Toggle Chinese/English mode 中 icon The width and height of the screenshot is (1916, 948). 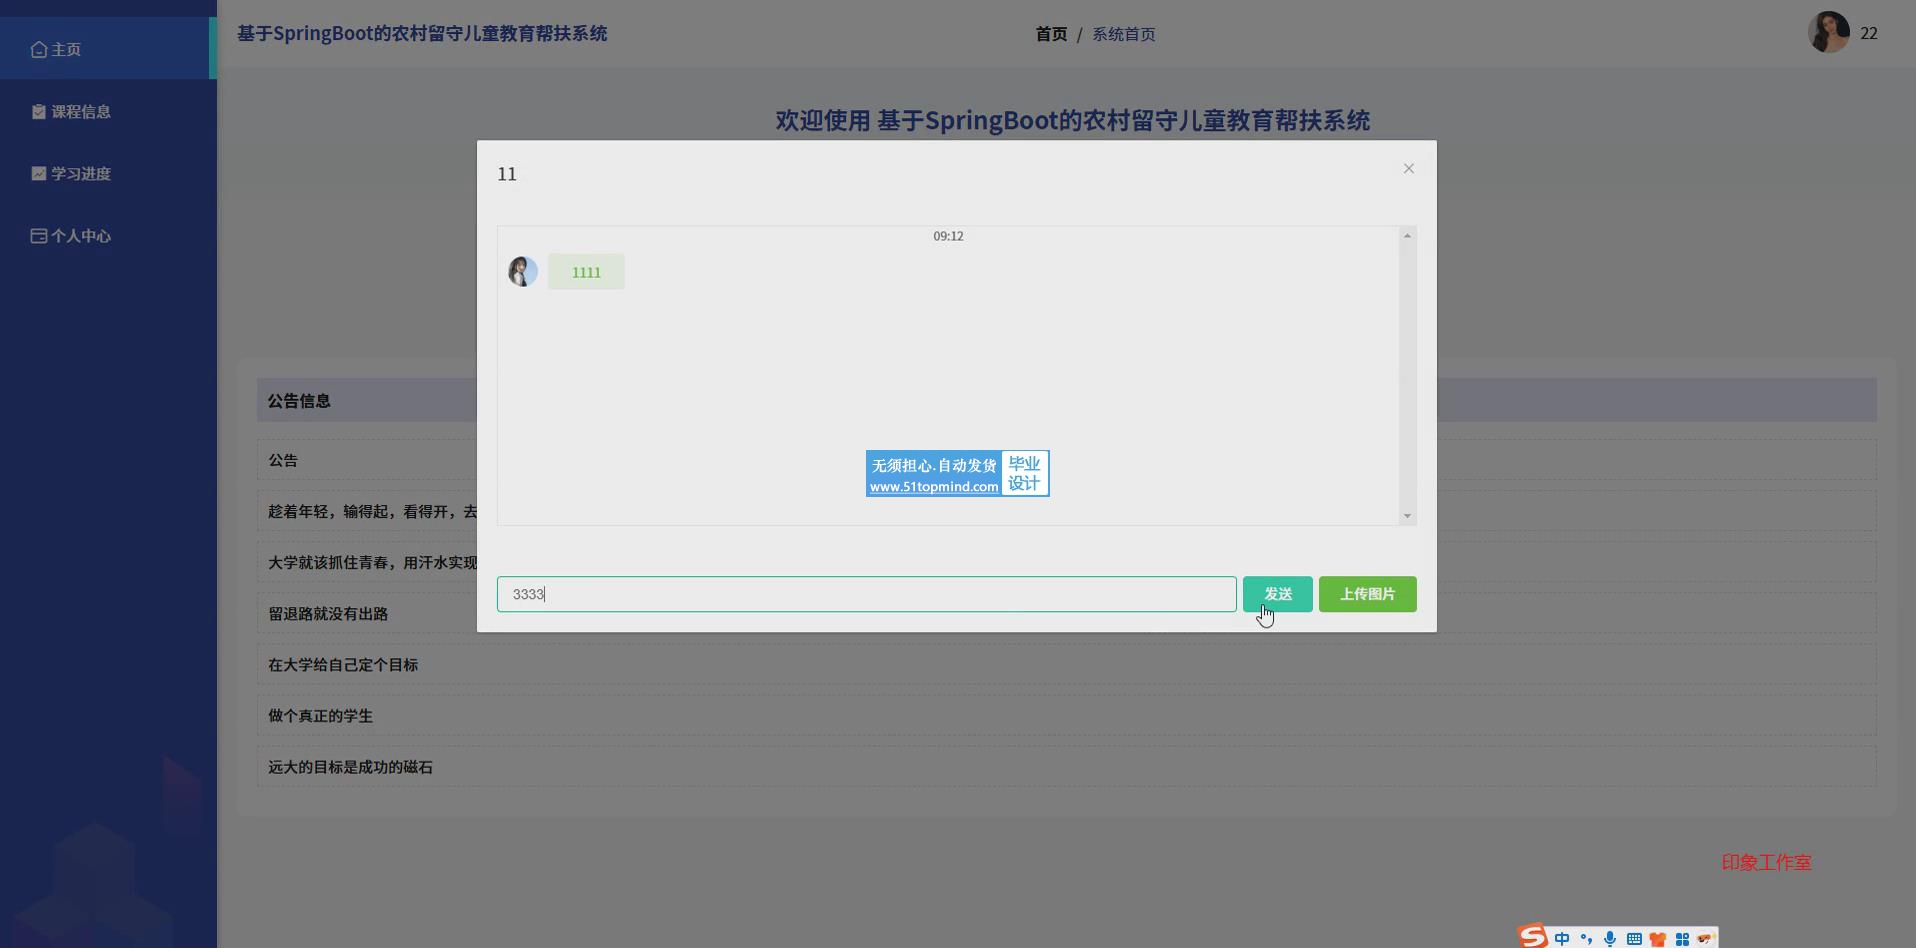point(1562,939)
